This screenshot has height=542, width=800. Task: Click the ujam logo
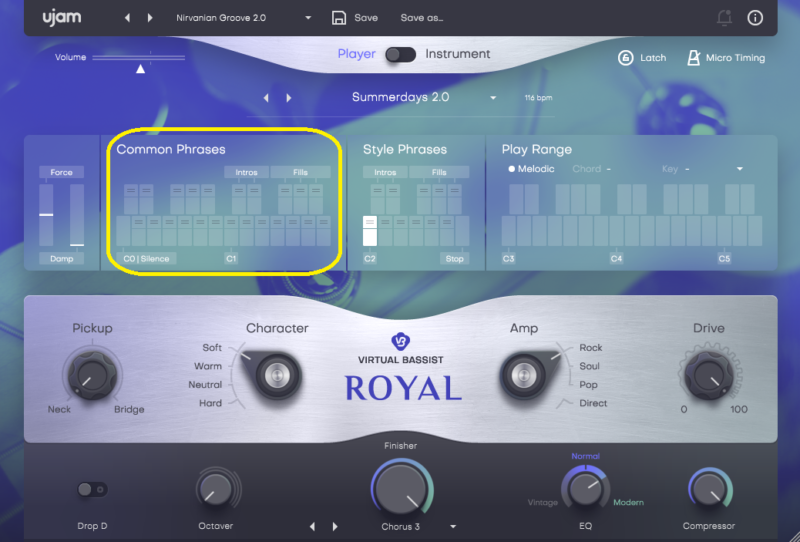click(62, 18)
